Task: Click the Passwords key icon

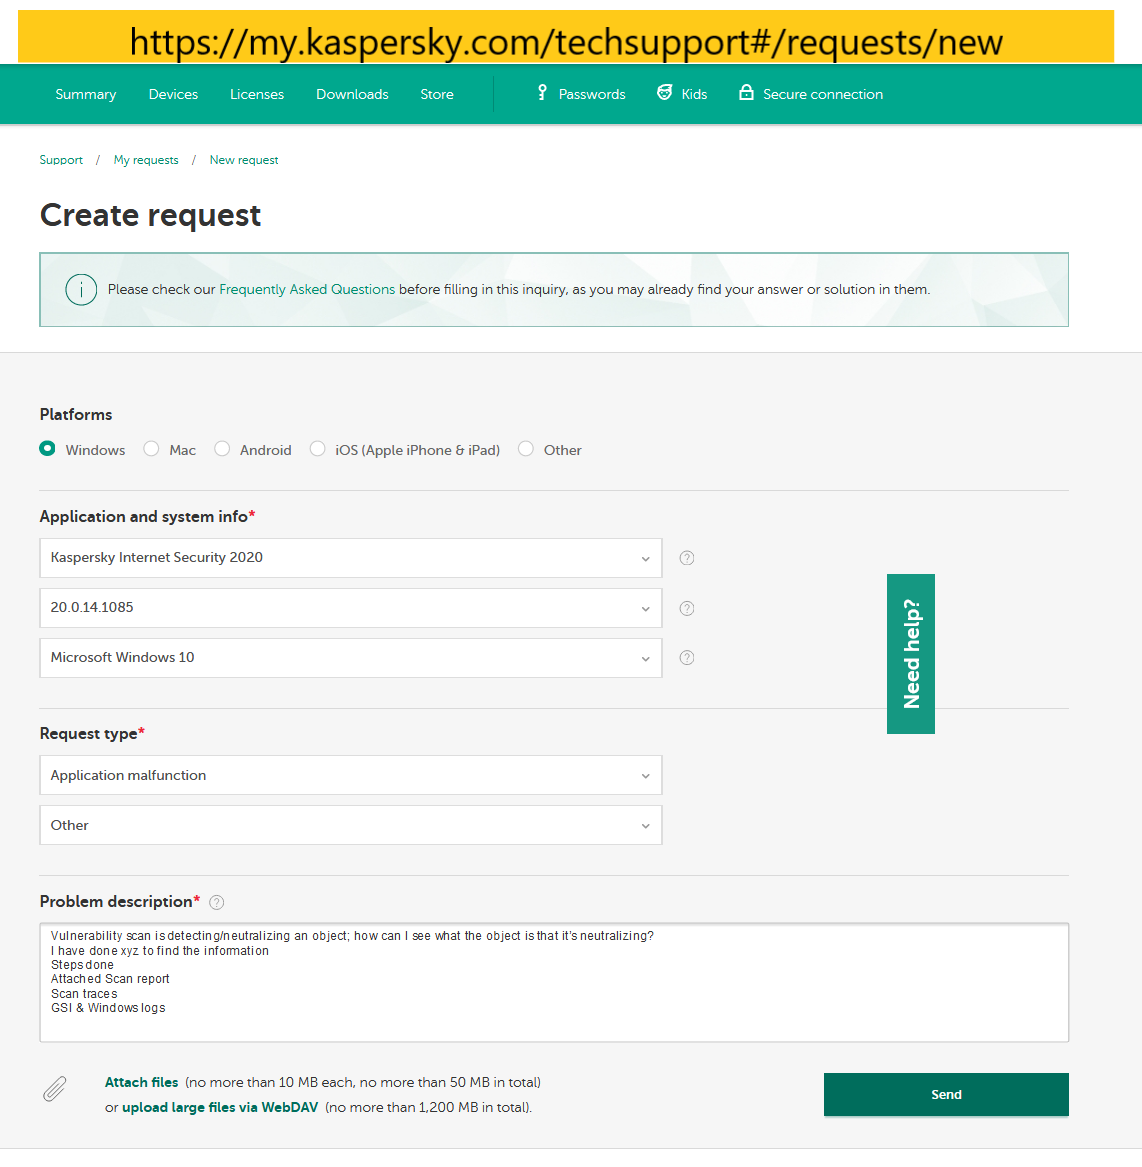Action: tap(542, 93)
